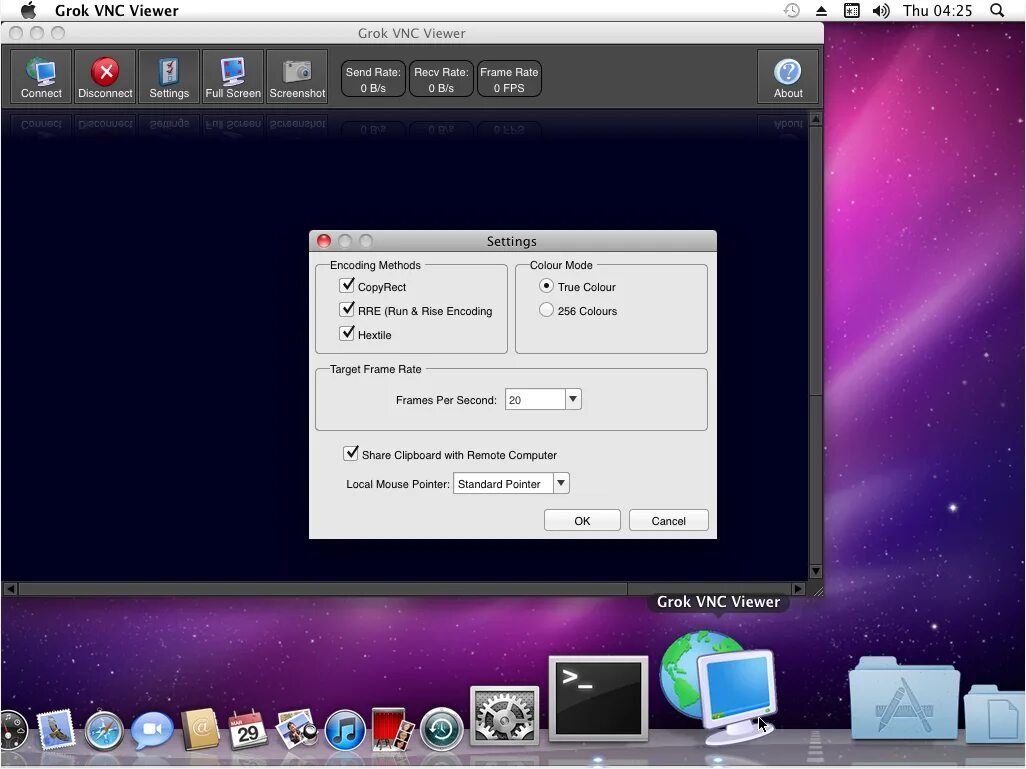The image size is (1026, 769).
Task: Expand the Frames Per Second dropdown arrow
Action: point(573,399)
